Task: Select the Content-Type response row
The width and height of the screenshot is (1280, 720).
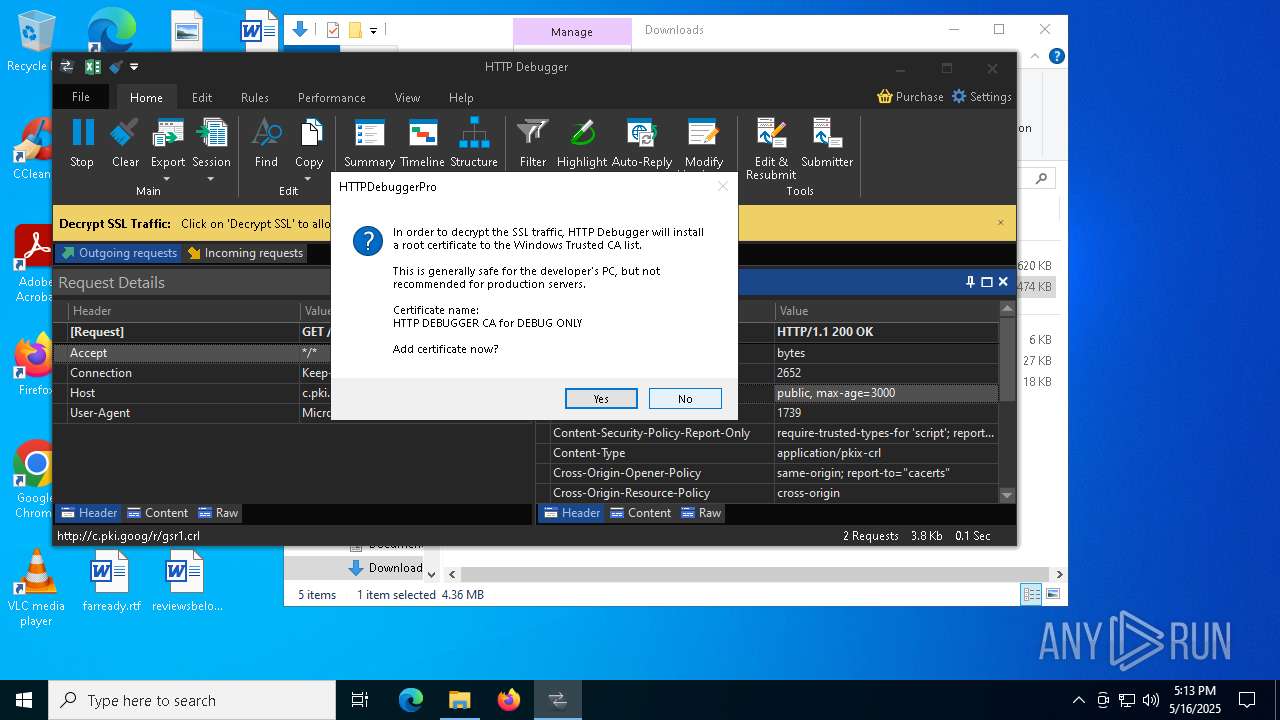Action: click(x=768, y=453)
